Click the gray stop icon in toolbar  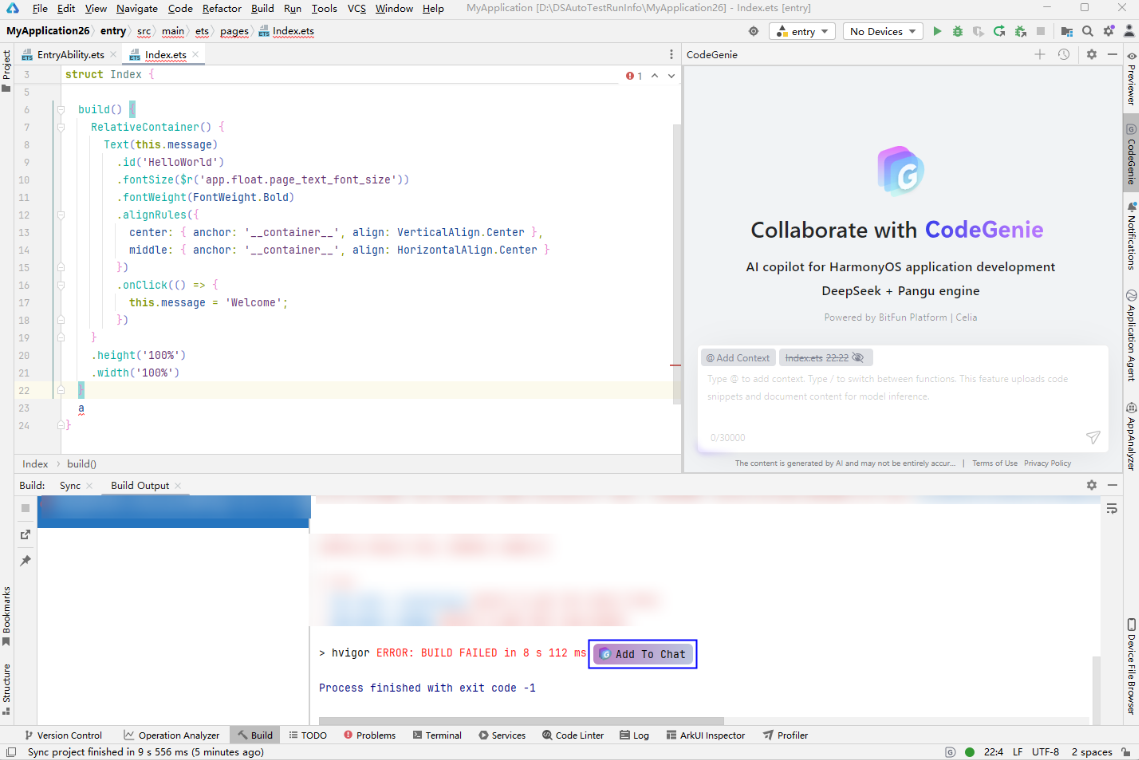pyautogui.click(x=1041, y=31)
